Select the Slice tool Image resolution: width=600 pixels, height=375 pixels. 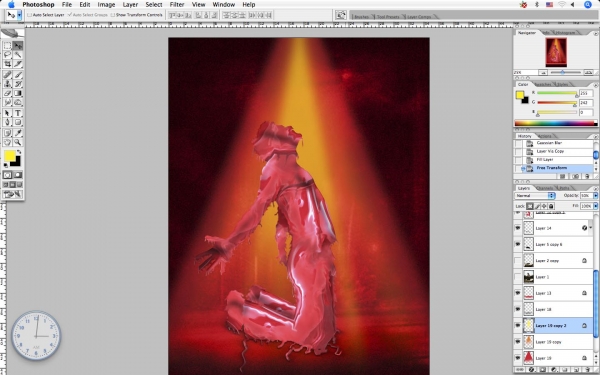pyautogui.click(x=18, y=64)
